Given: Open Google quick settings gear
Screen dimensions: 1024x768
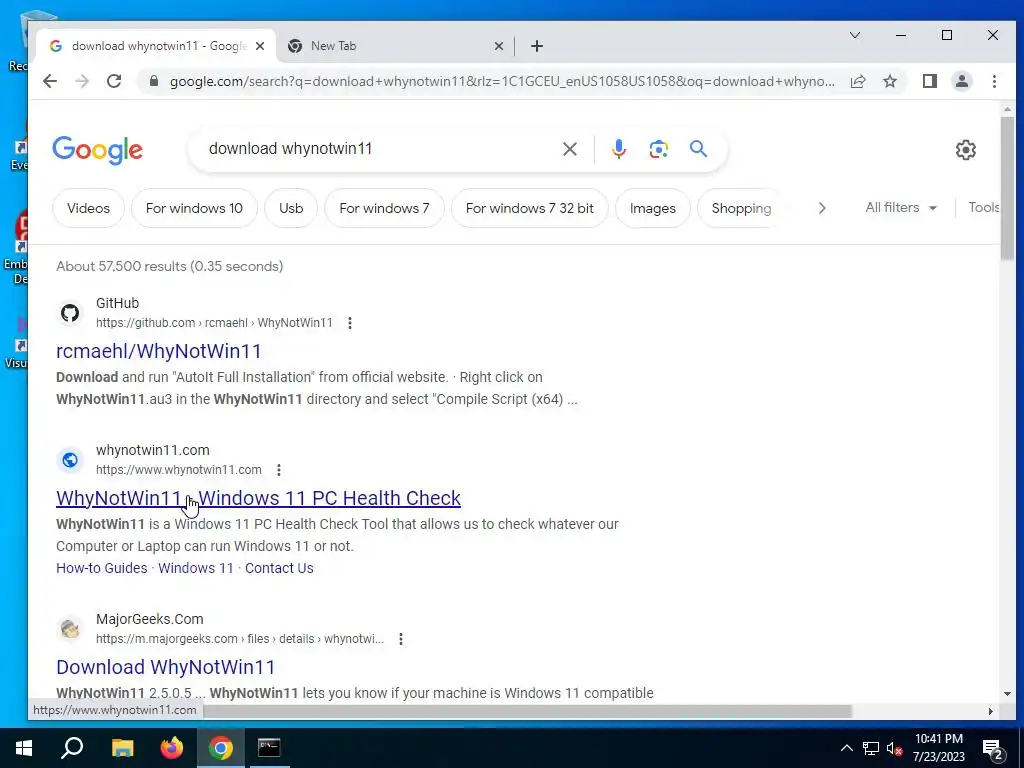Looking at the screenshot, I should [x=965, y=150].
